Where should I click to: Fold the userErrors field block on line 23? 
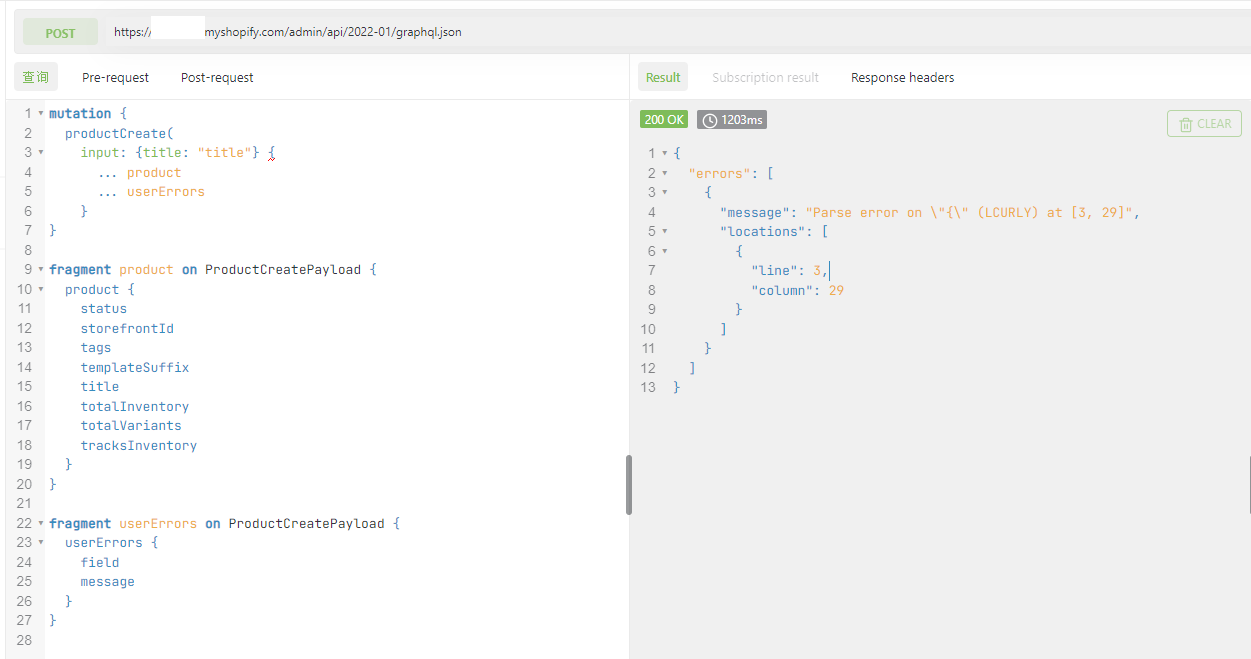point(40,543)
